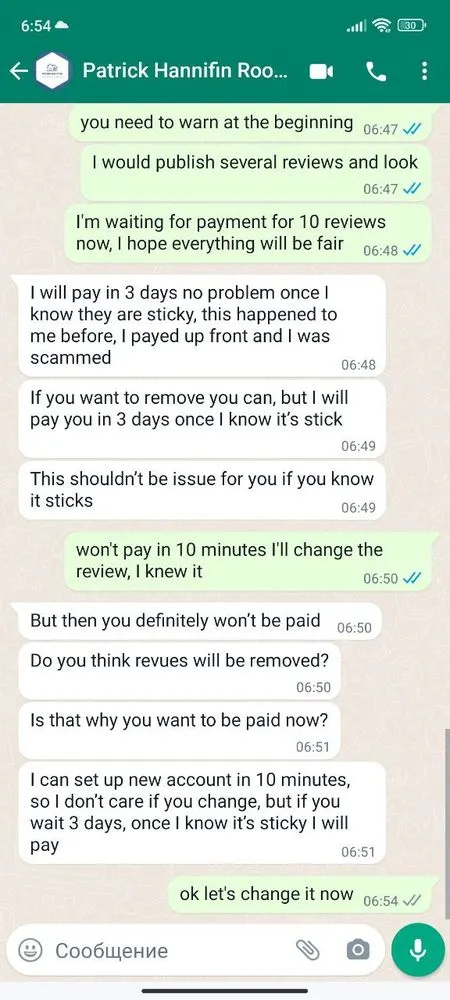Start a video call with Patrick Hannifin
The image size is (450, 1000).
point(321,71)
